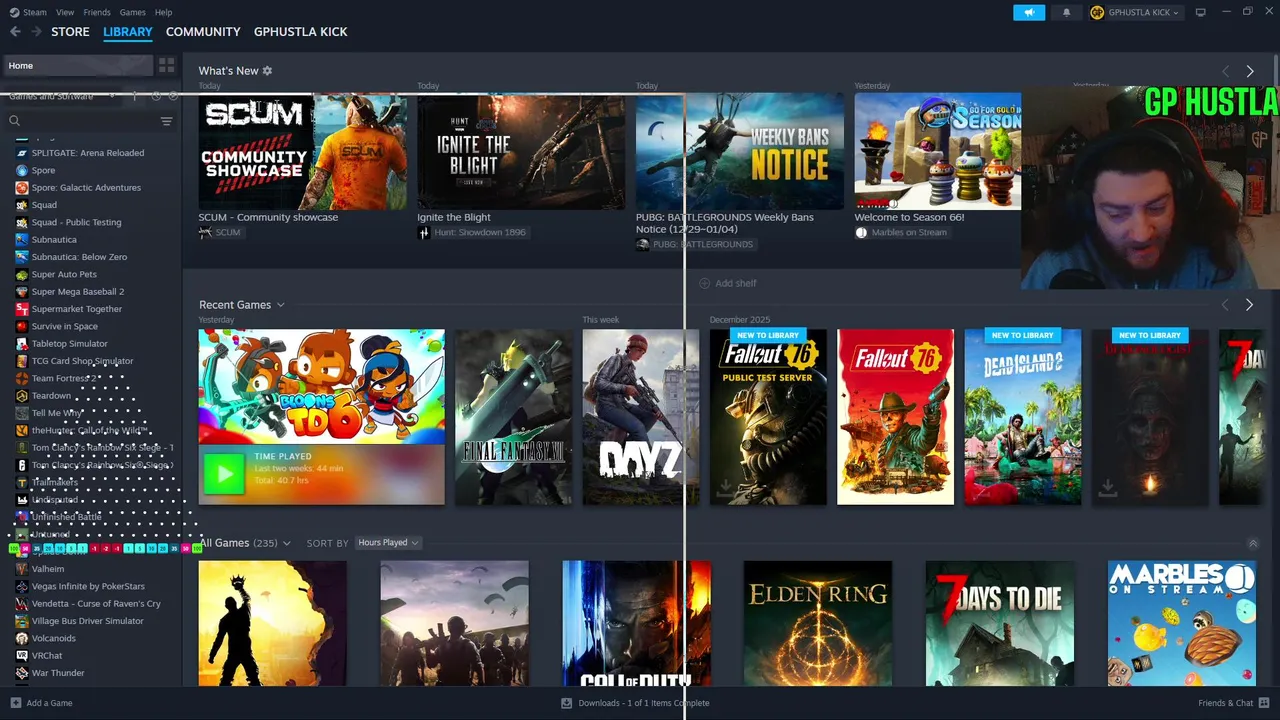Open the DayZ game cover
1280x720 pixels.
[x=641, y=417]
